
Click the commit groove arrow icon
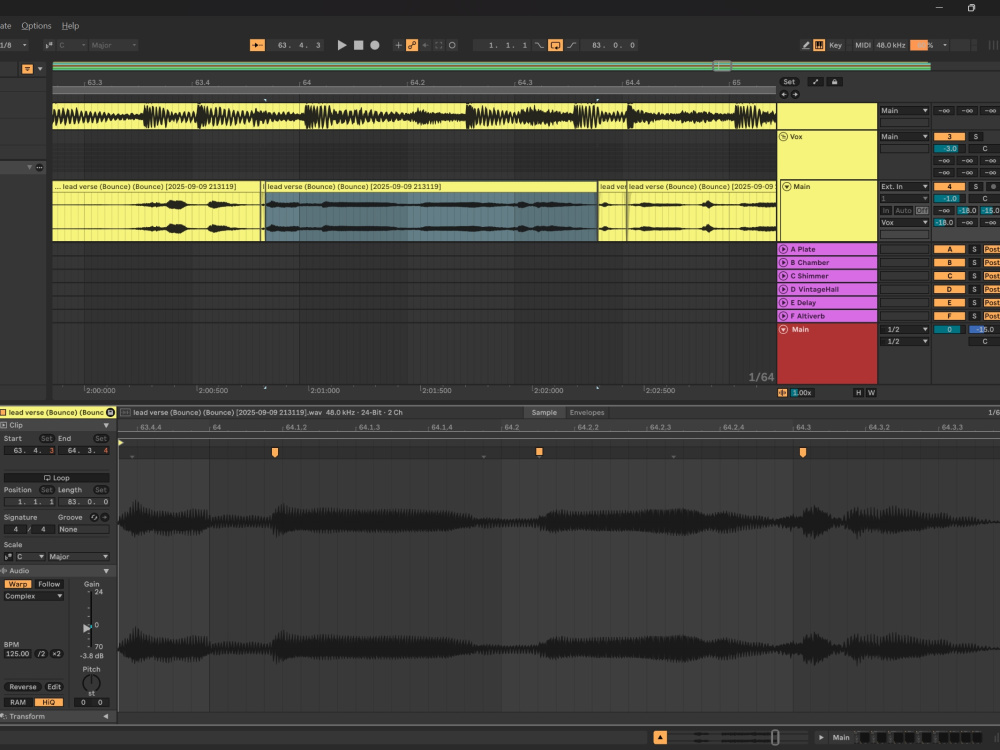coord(105,517)
